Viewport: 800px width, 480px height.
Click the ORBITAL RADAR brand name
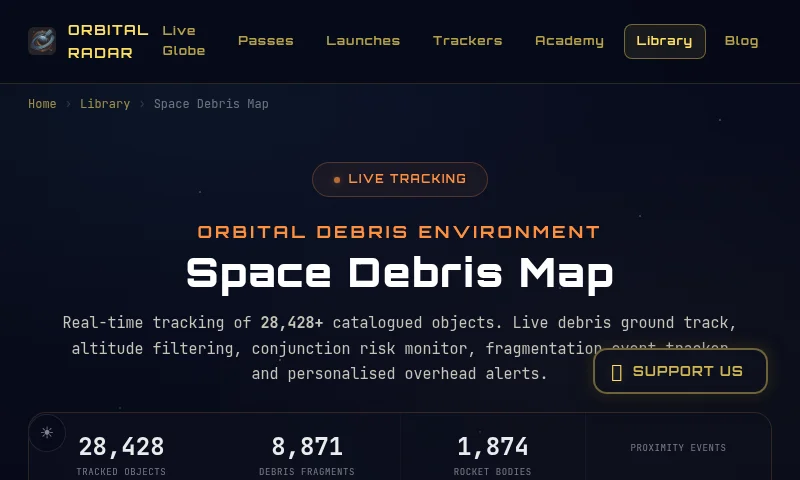[108, 41]
